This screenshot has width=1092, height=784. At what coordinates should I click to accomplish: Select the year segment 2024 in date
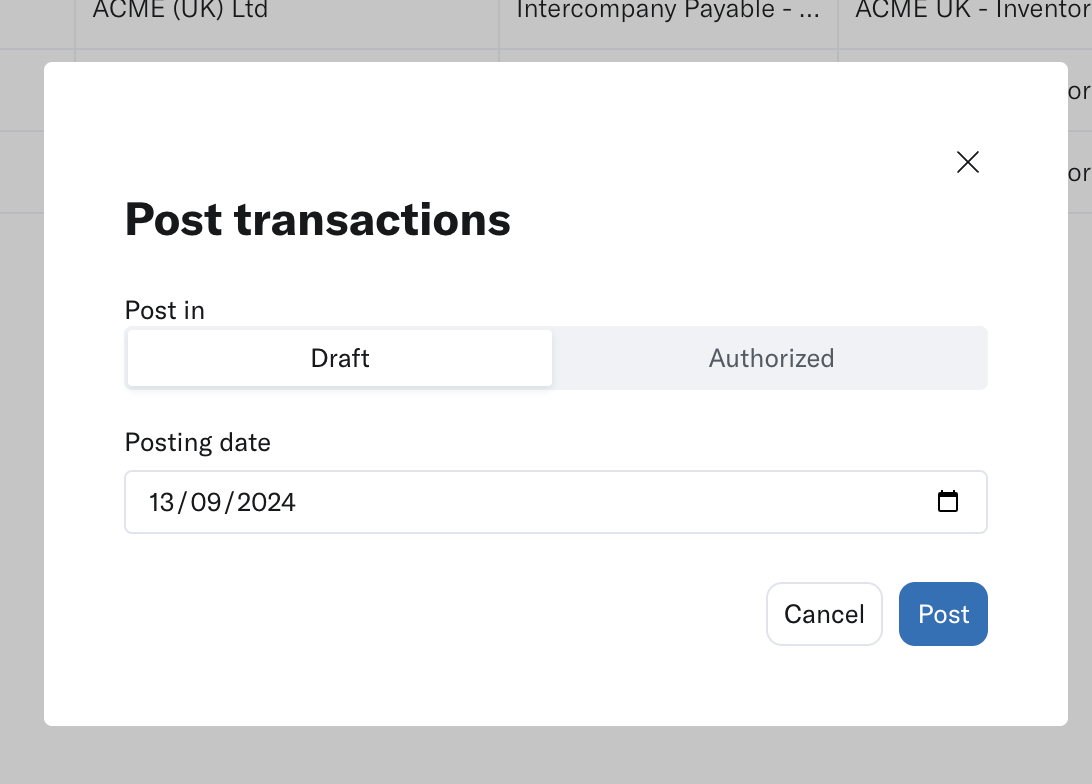[x=266, y=502]
